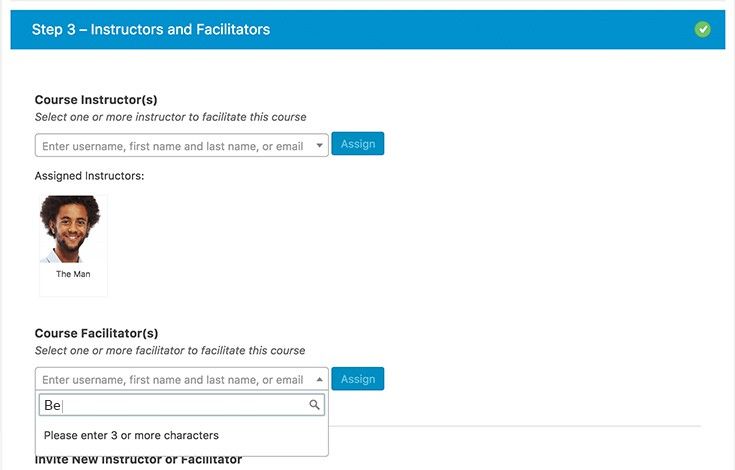This screenshot has width=735, height=470.
Task: Click the Assign button for Course Instructors
Action: pos(358,144)
